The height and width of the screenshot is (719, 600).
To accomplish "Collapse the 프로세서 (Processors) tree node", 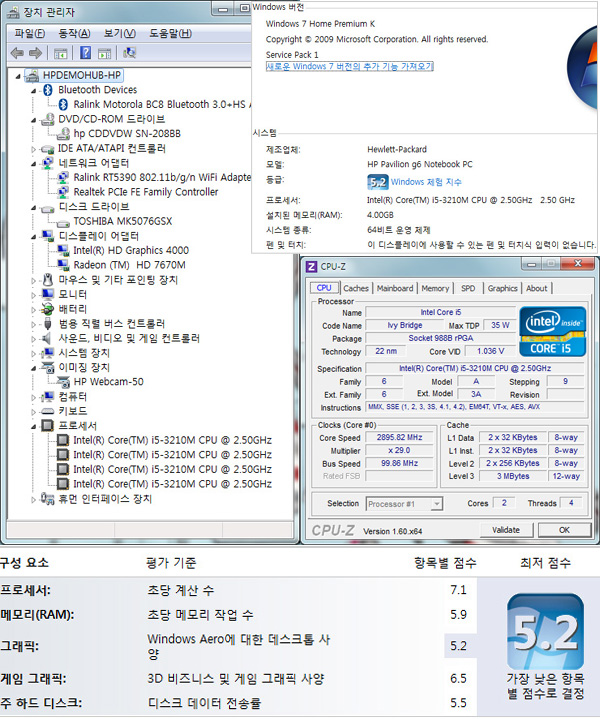I will pos(36,426).
